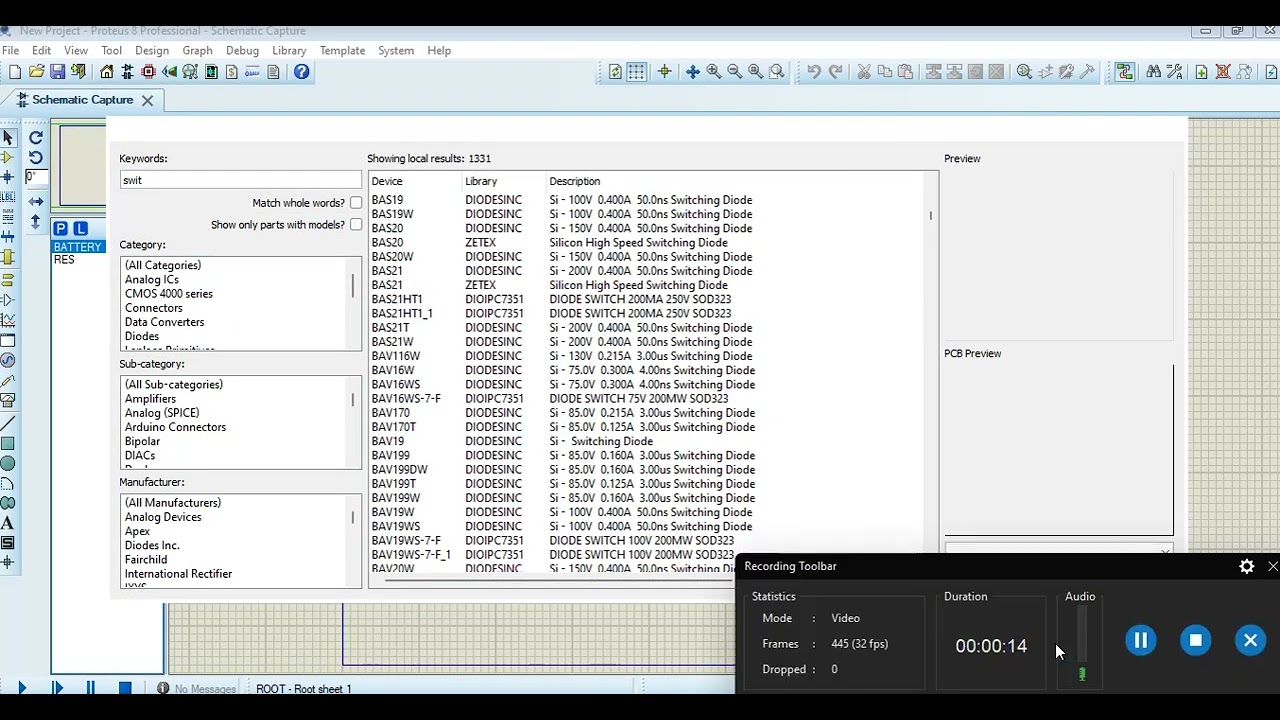The height and width of the screenshot is (720, 1280).
Task: Click the Category list scrollbar
Action: [x=353, y=286]
